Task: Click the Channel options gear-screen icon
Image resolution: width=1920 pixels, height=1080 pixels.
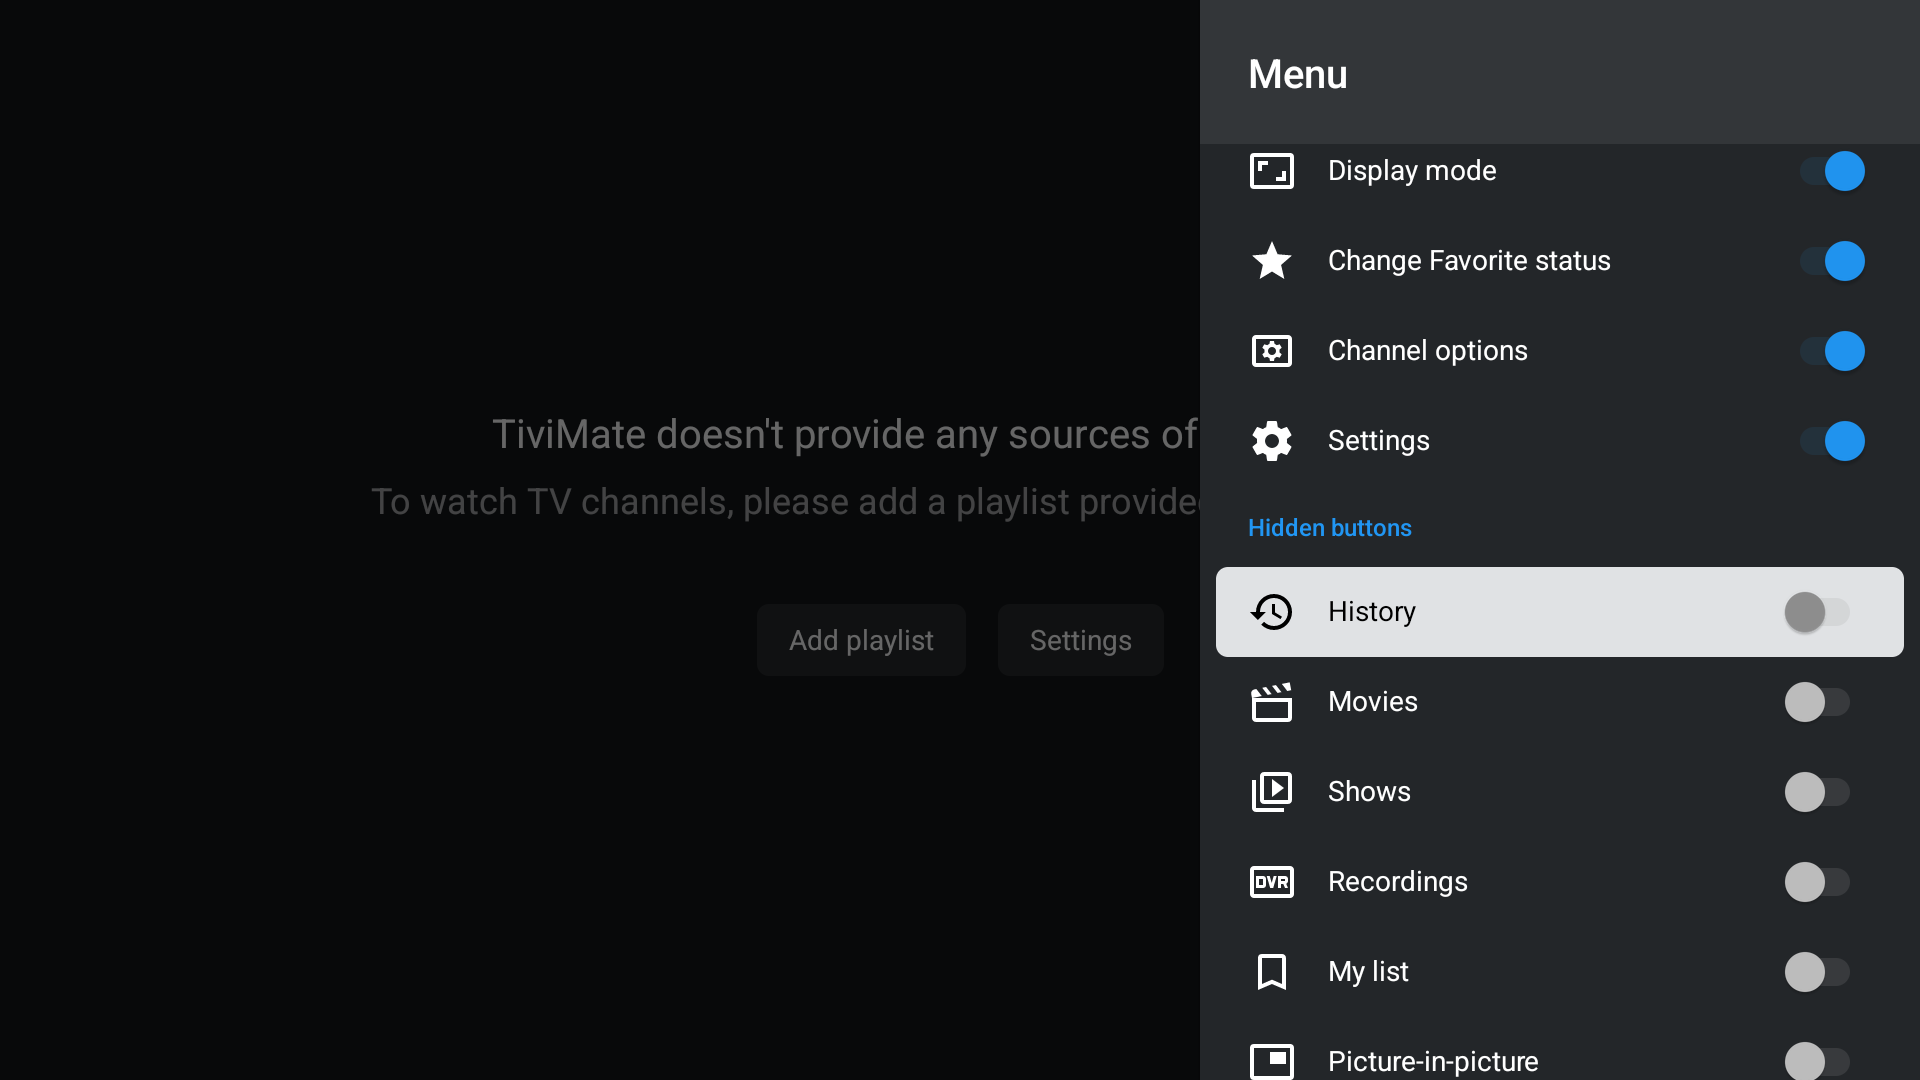Action: coord(1271,351)
